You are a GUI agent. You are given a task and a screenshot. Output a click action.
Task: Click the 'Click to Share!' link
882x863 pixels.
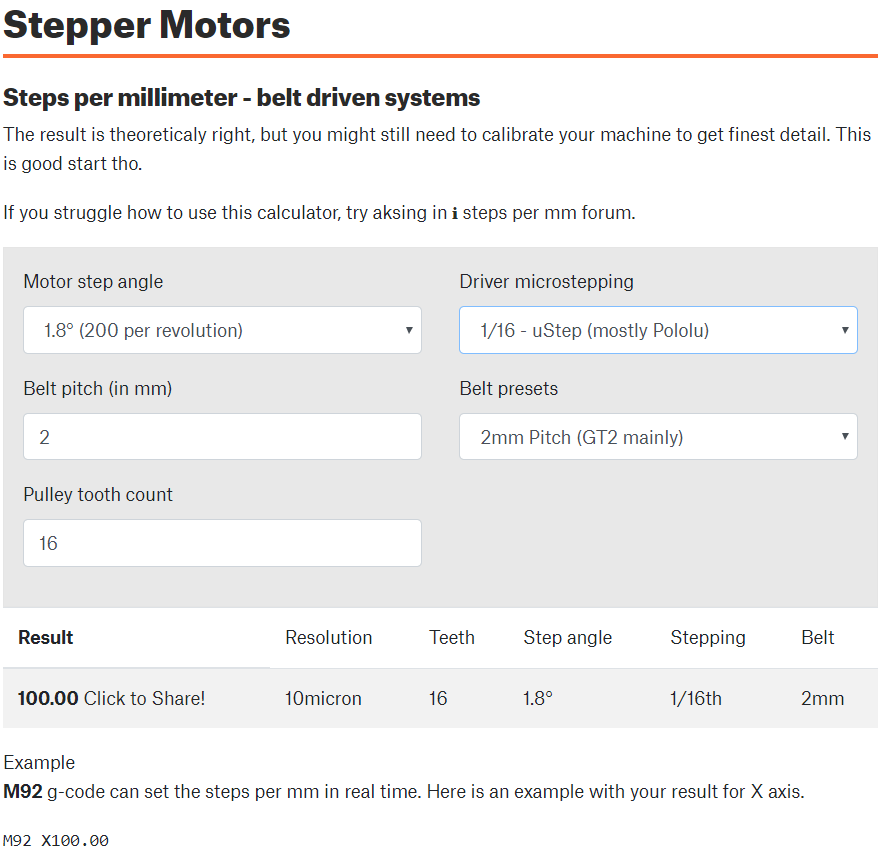click(x=144, y=699)
